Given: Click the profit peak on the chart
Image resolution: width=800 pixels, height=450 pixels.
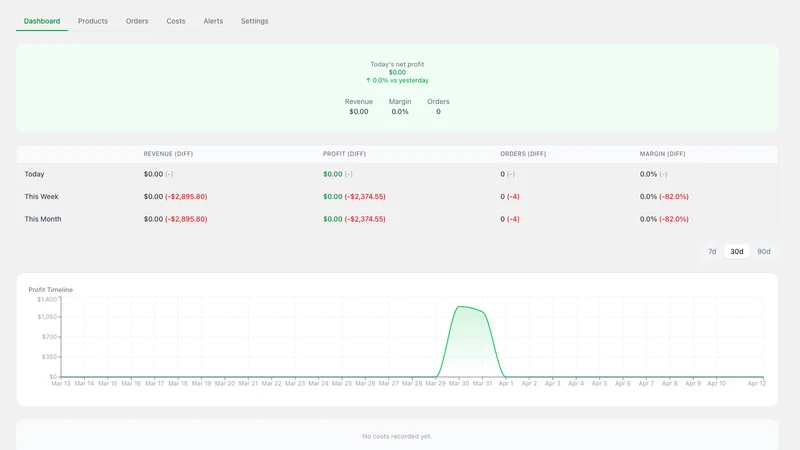Looking at the screenshot, I should (x=460, y=307).
